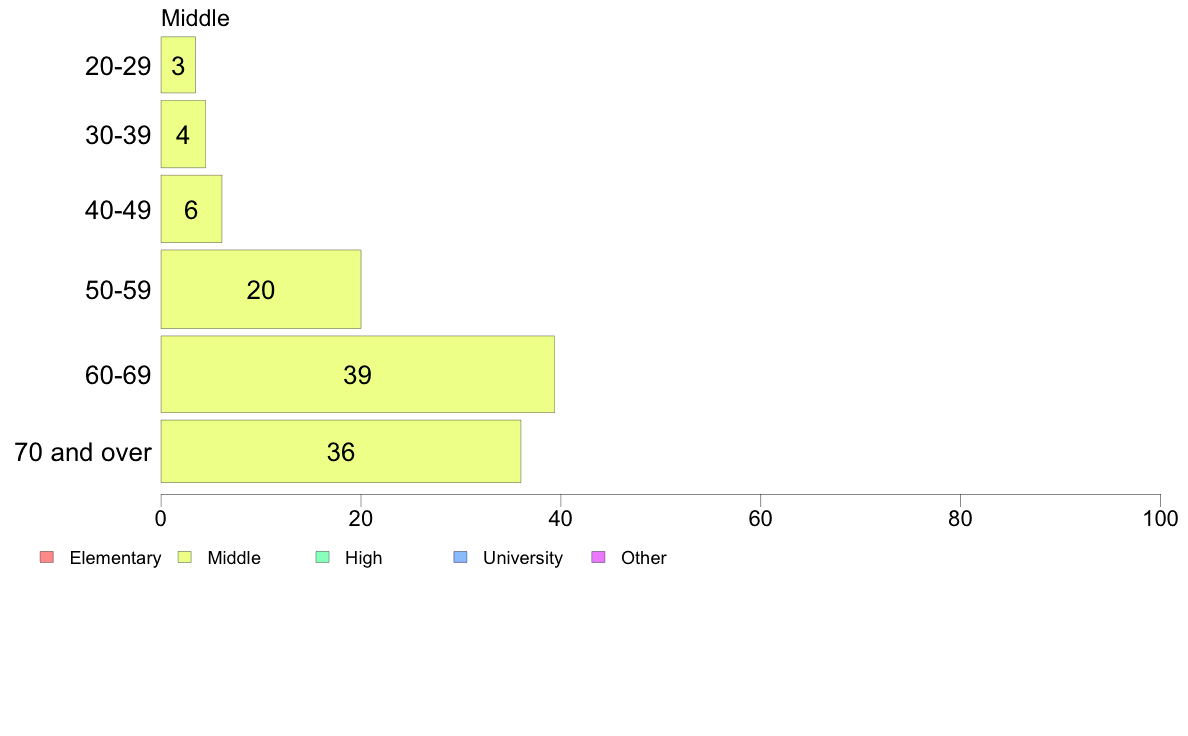Select the 50-59 bar showing 20

(261, 290)
